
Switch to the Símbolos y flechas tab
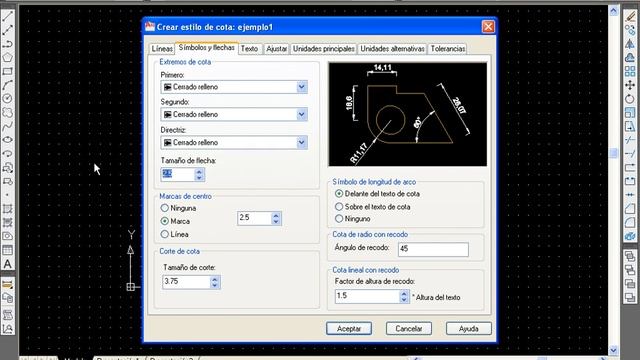click(207, 48)
